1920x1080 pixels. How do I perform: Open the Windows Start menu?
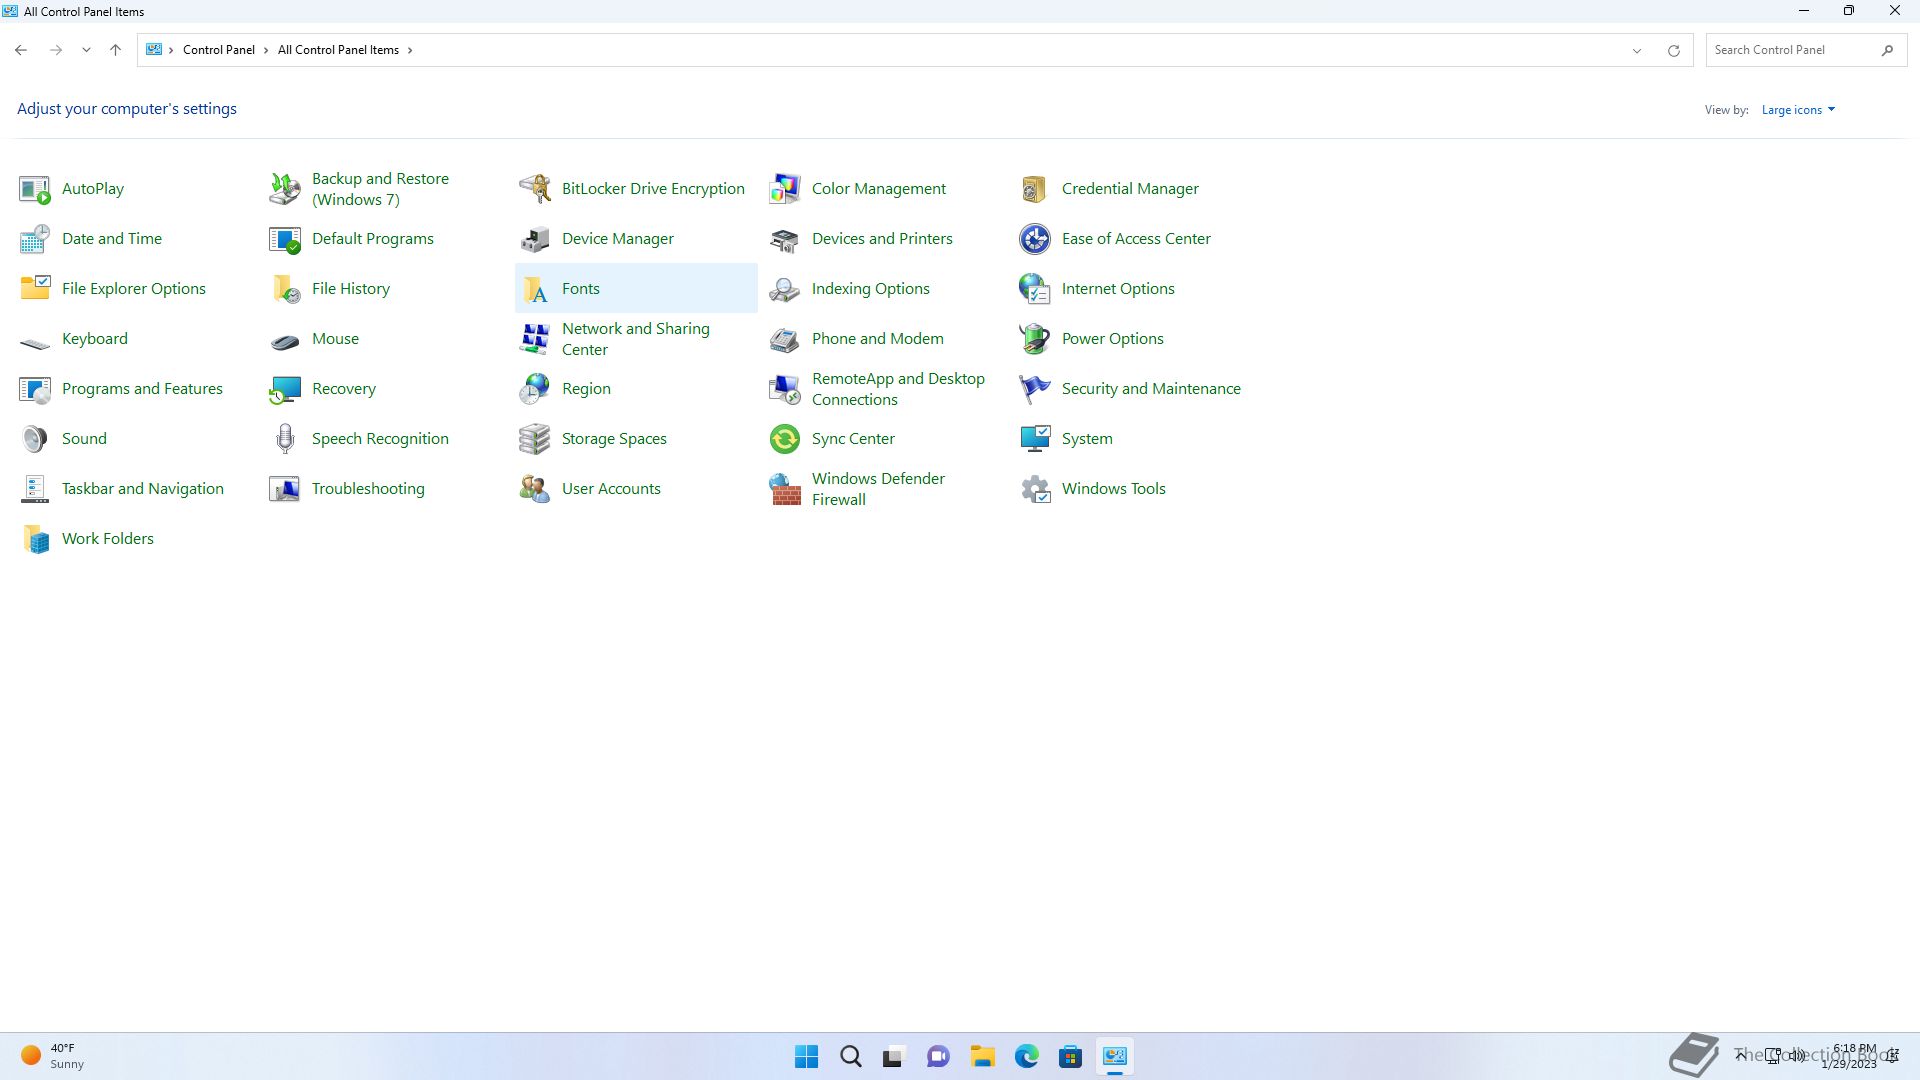806,1057
